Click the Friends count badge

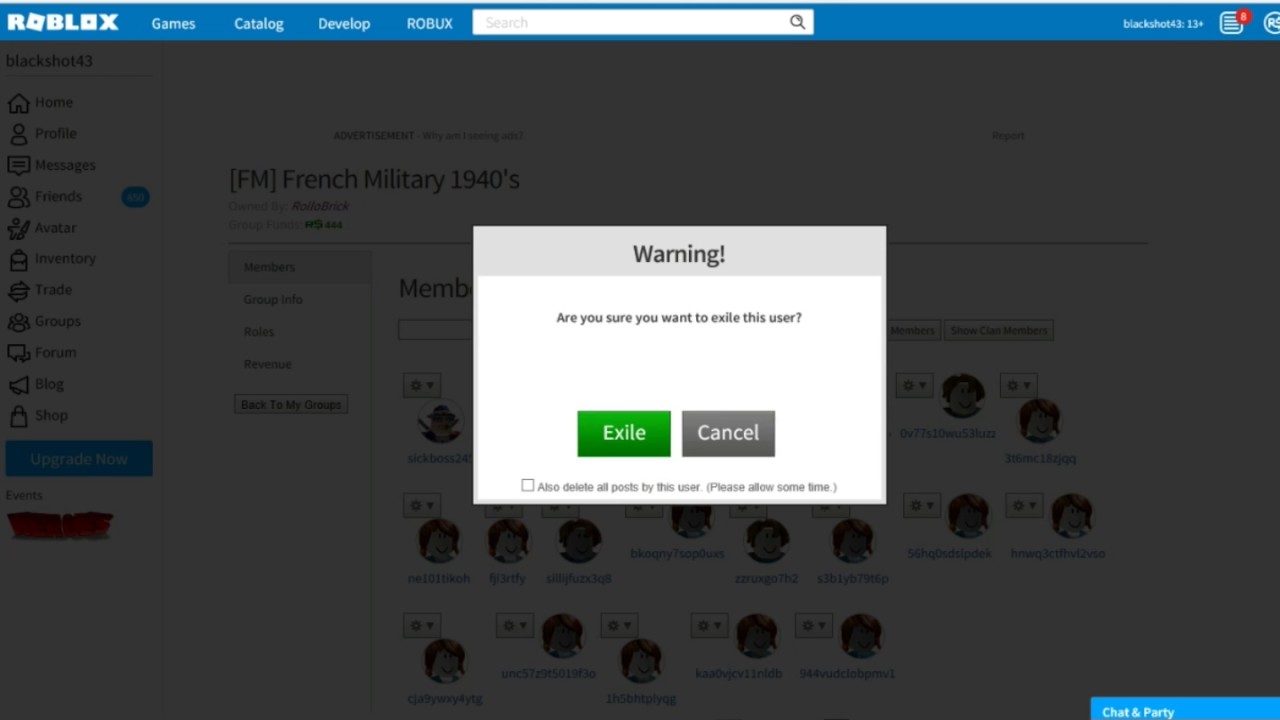135,197
